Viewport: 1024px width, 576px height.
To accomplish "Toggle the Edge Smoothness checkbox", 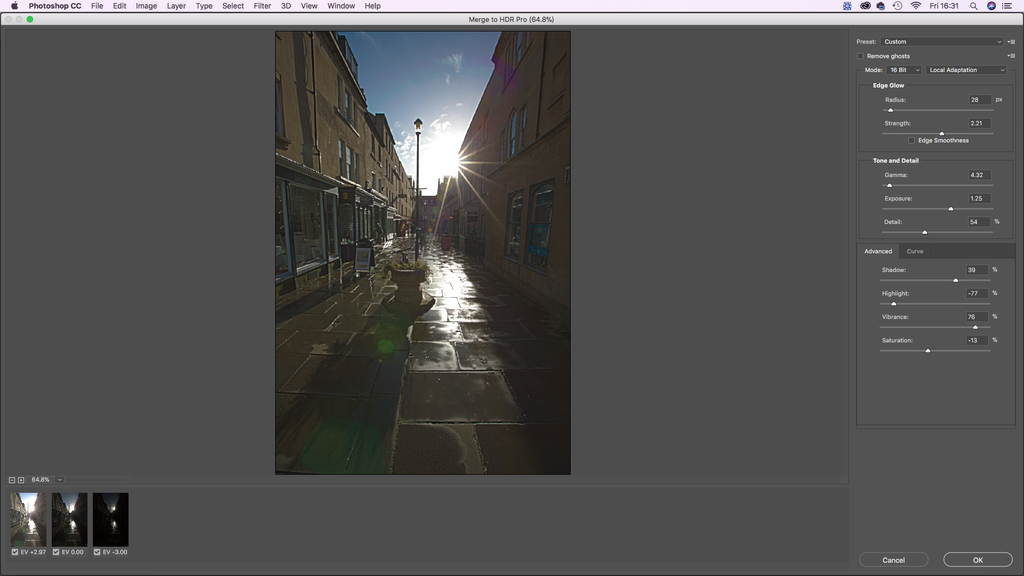I will click(912, 140).
